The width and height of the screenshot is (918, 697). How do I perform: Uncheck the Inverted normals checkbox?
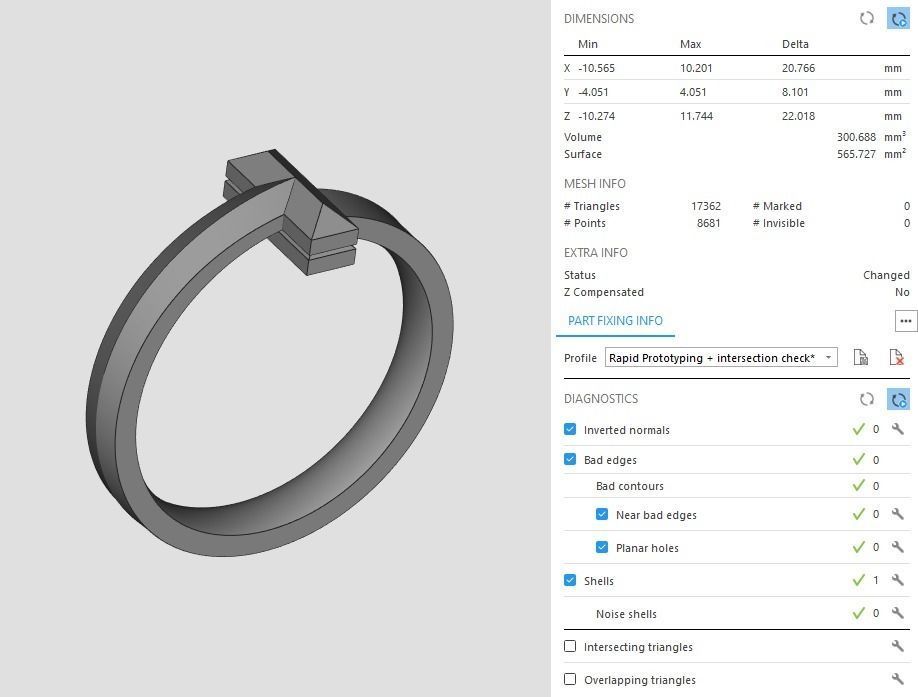coord(570,429)
